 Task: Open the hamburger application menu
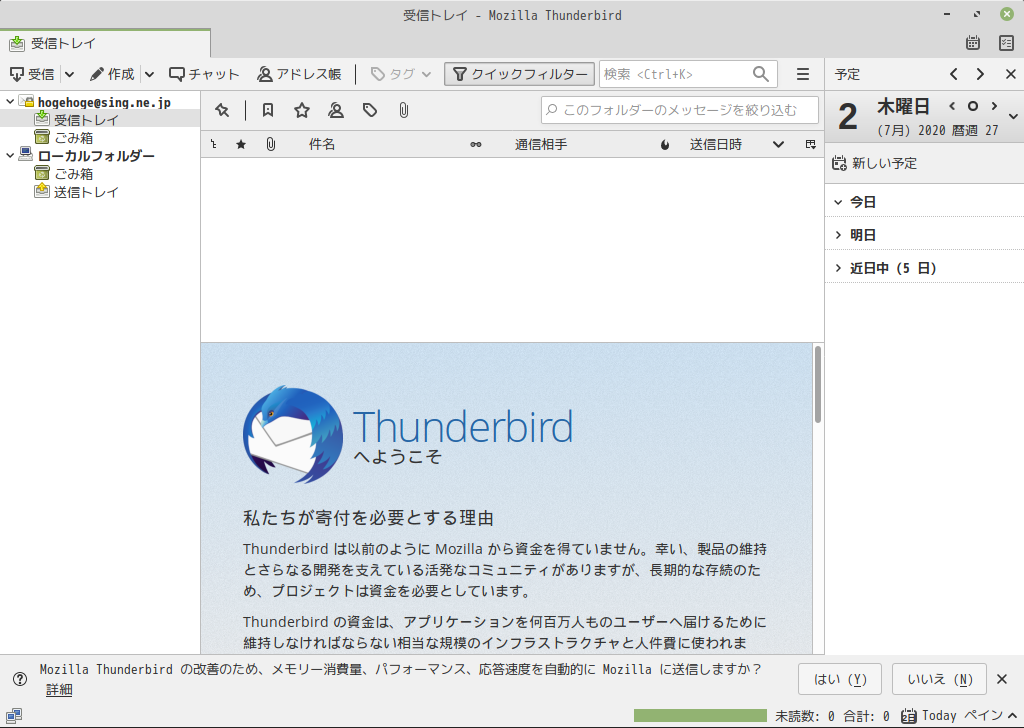pyautogui.click(x=803, y=74)
